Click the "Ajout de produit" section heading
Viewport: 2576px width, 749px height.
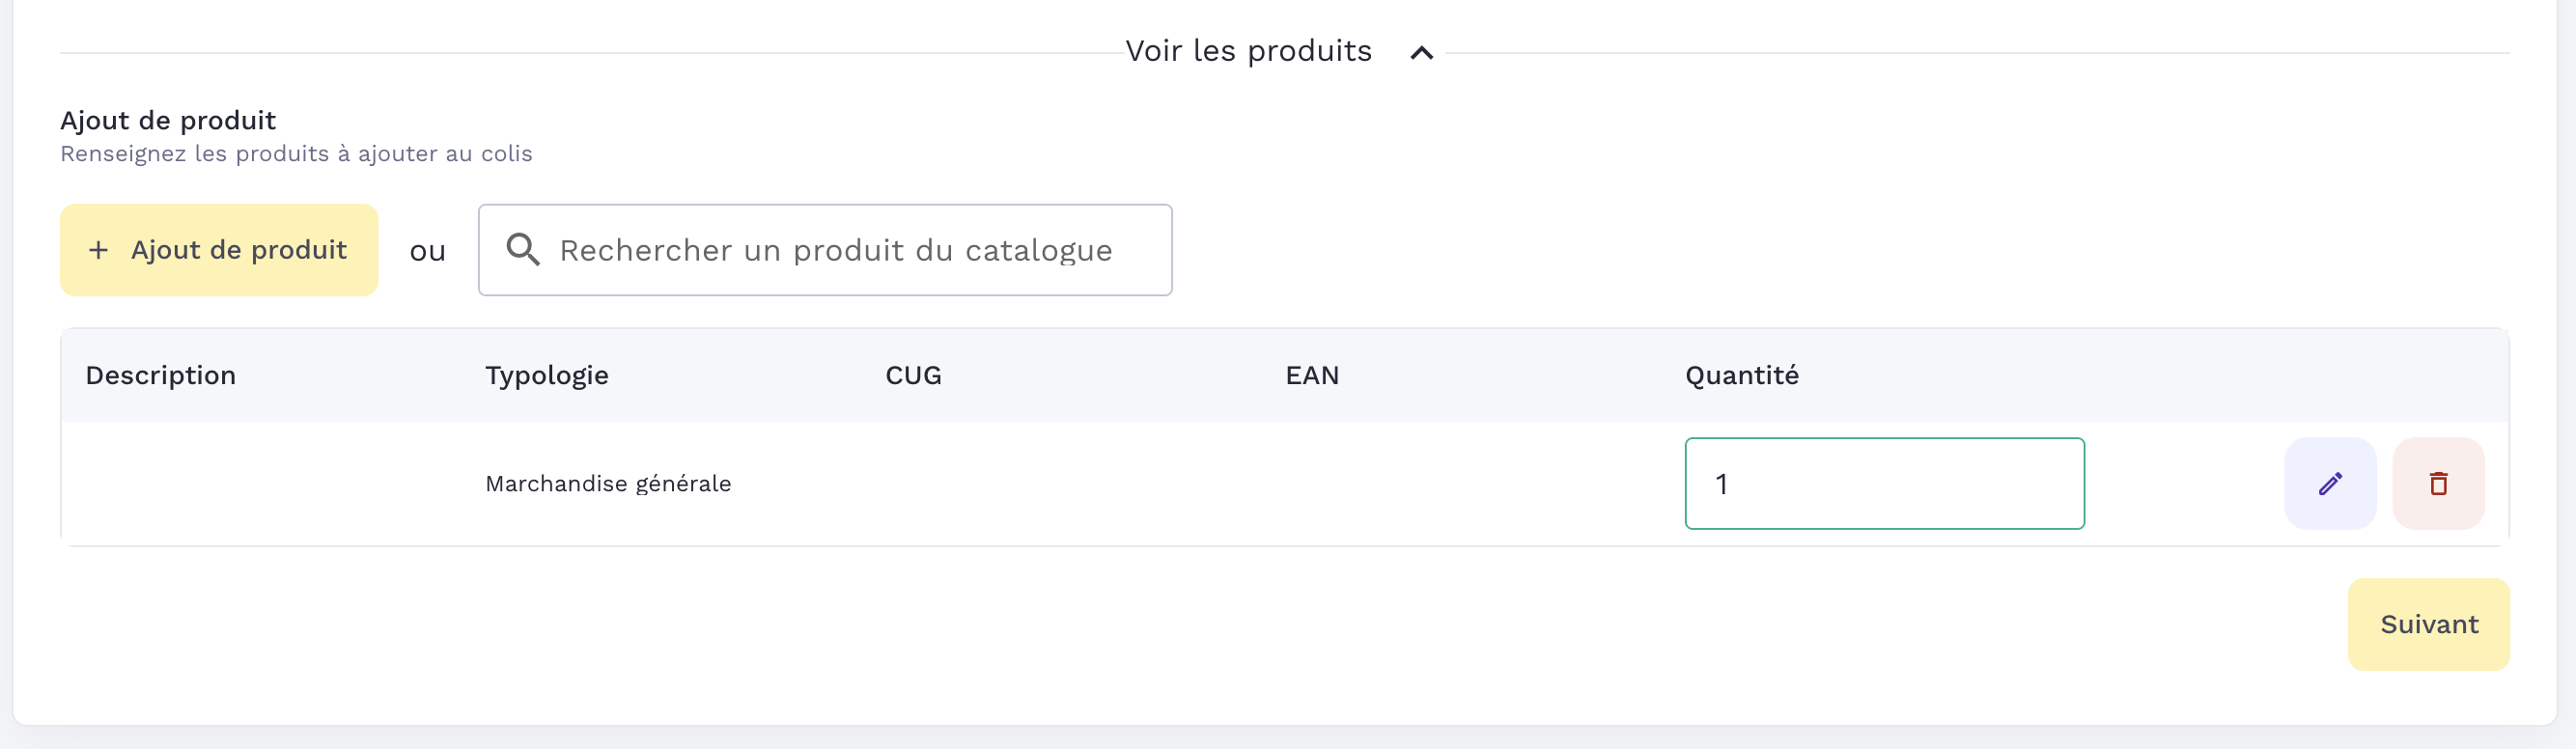[168, 121]
